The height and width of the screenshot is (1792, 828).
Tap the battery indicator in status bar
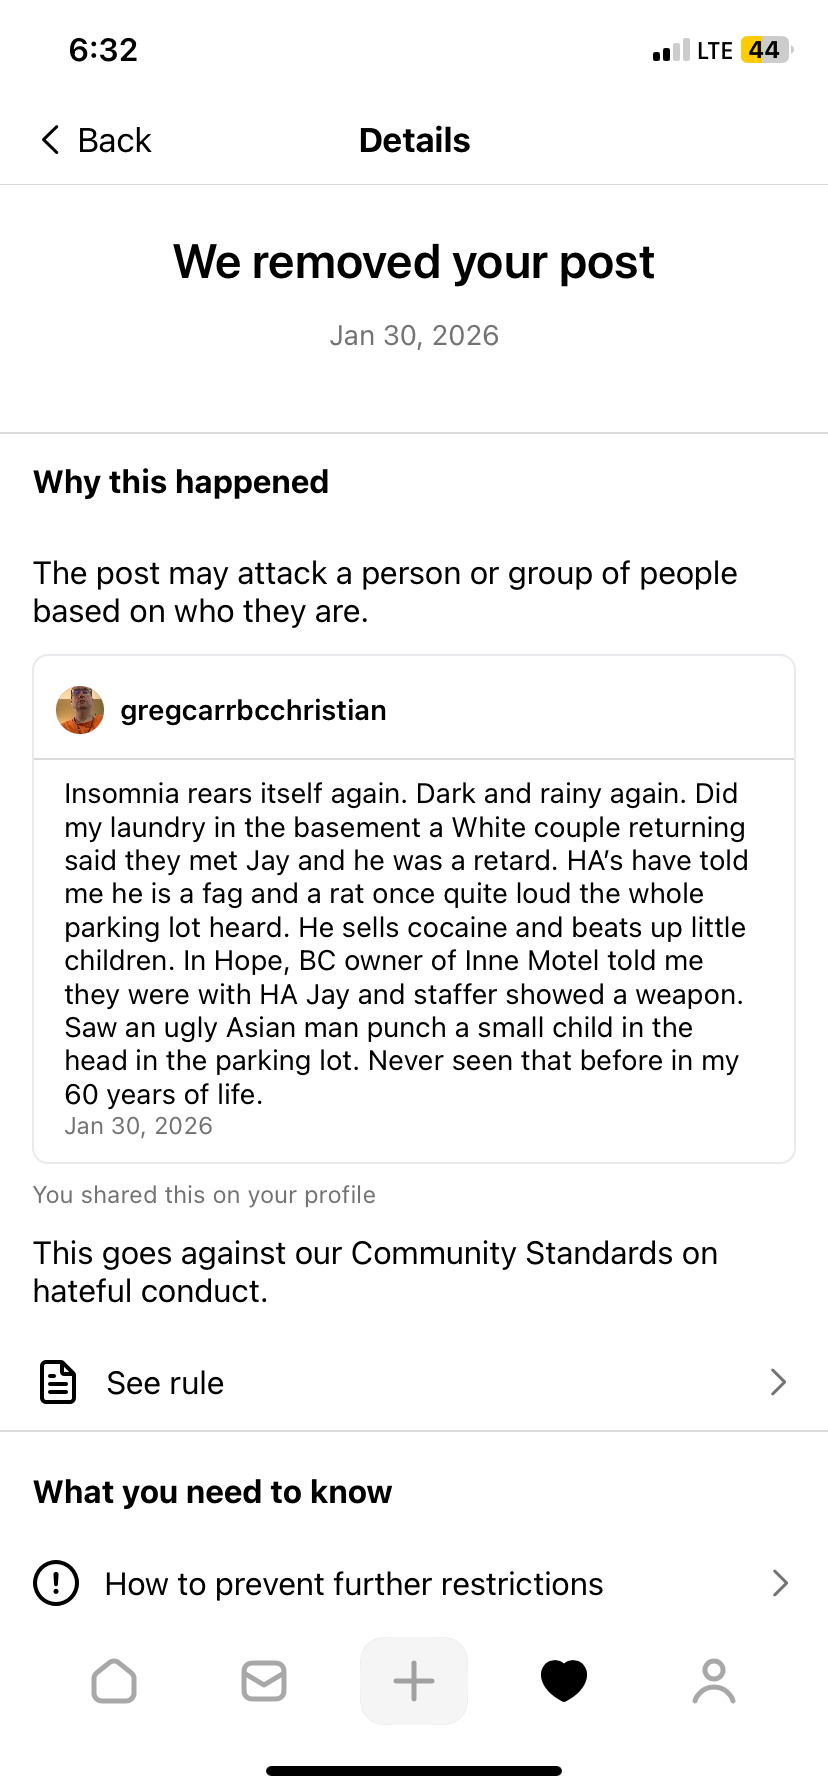click(x=766, y=50)
